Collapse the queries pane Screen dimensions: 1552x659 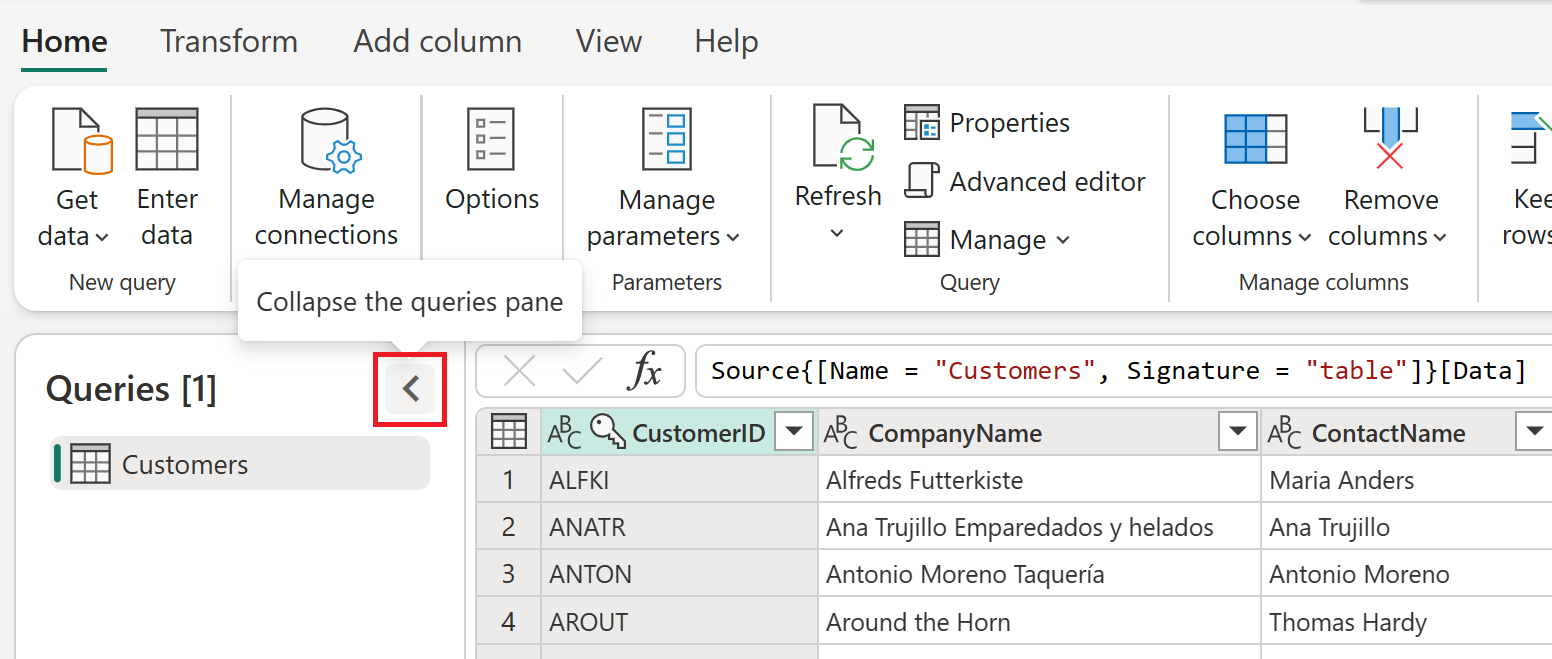pyautogui.click(x=410, y=389)
